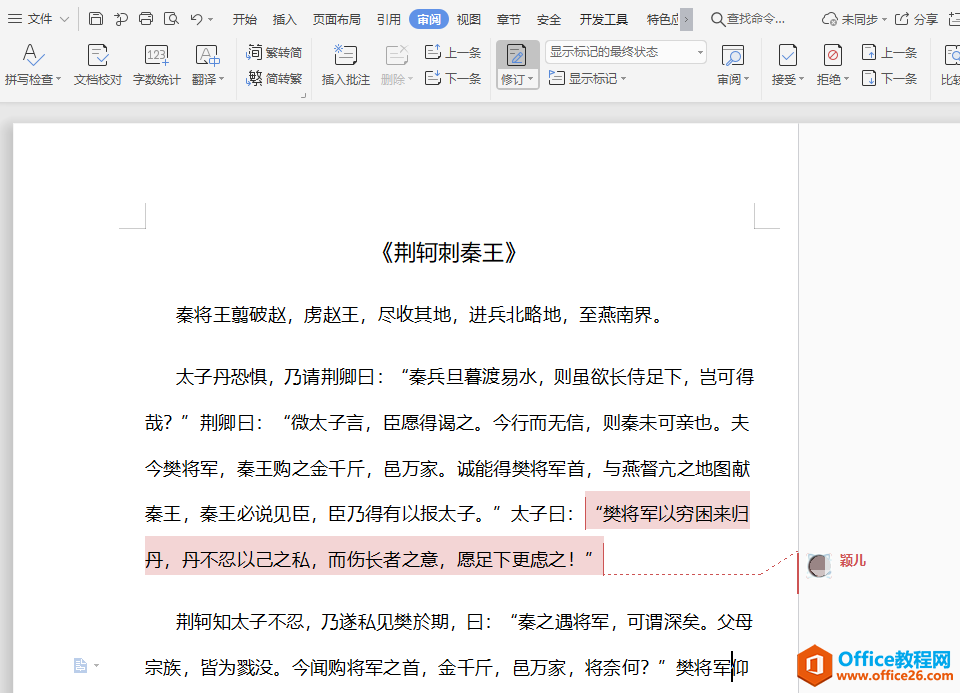Click the 删除 comment icon
Viewport: 960px width, 693px height.
coord(396,56)
